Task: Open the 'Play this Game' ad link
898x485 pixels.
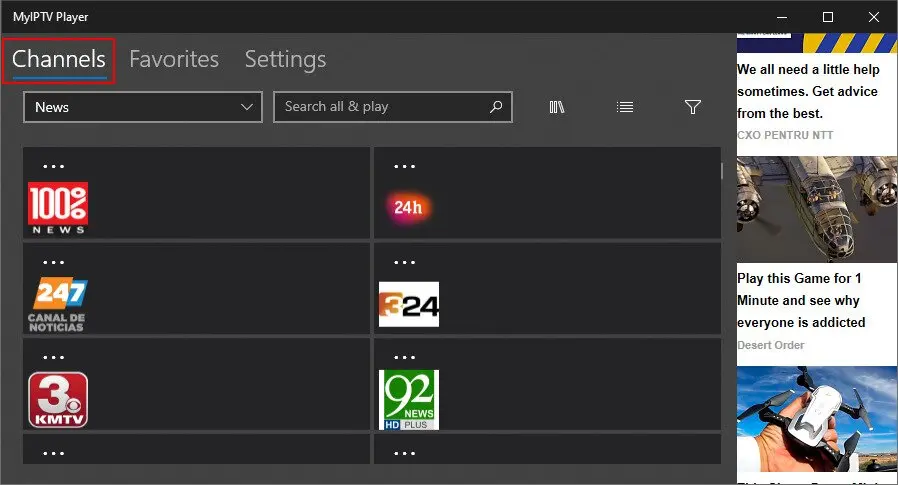Action: 801,300
